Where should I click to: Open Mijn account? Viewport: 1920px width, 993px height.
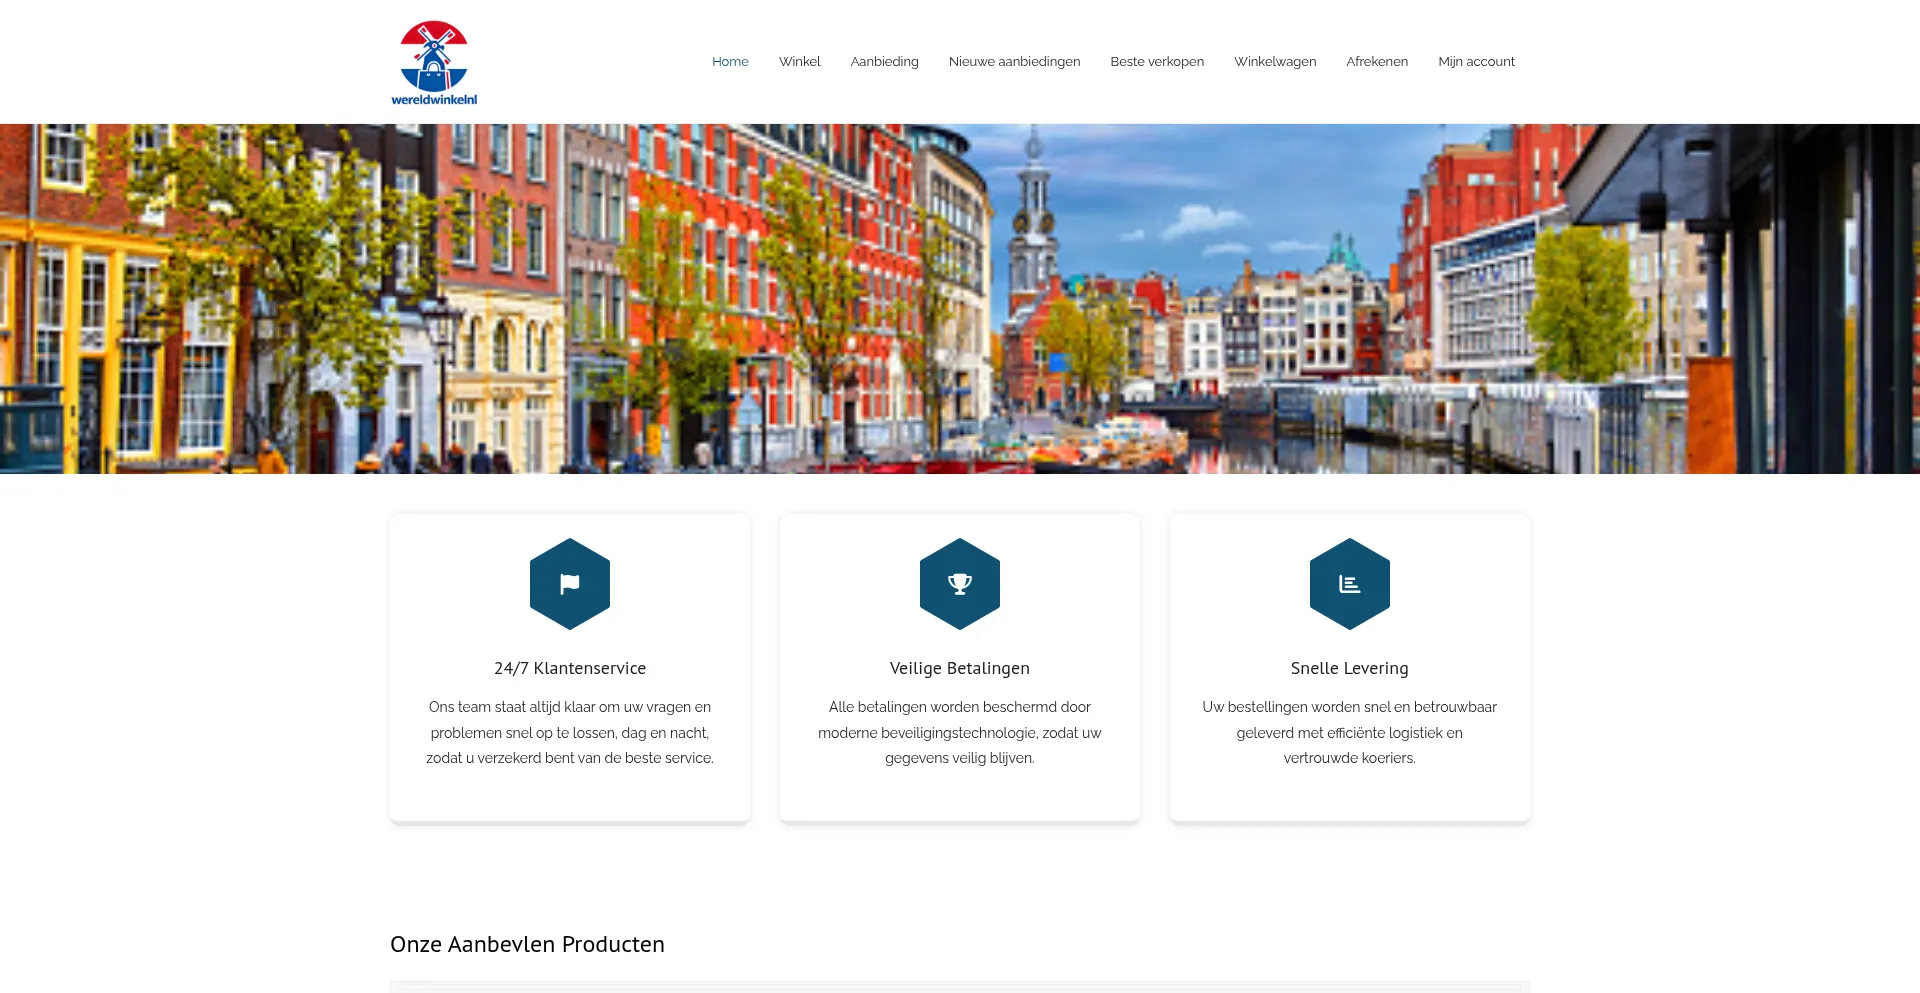(1476, 62)
